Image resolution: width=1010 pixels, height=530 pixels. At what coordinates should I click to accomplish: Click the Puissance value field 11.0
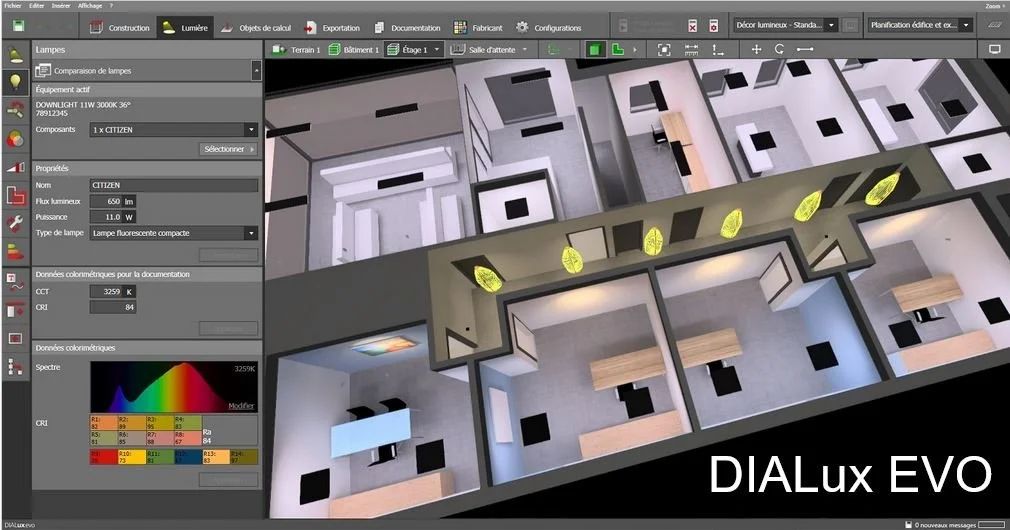(x=106, y=217)
